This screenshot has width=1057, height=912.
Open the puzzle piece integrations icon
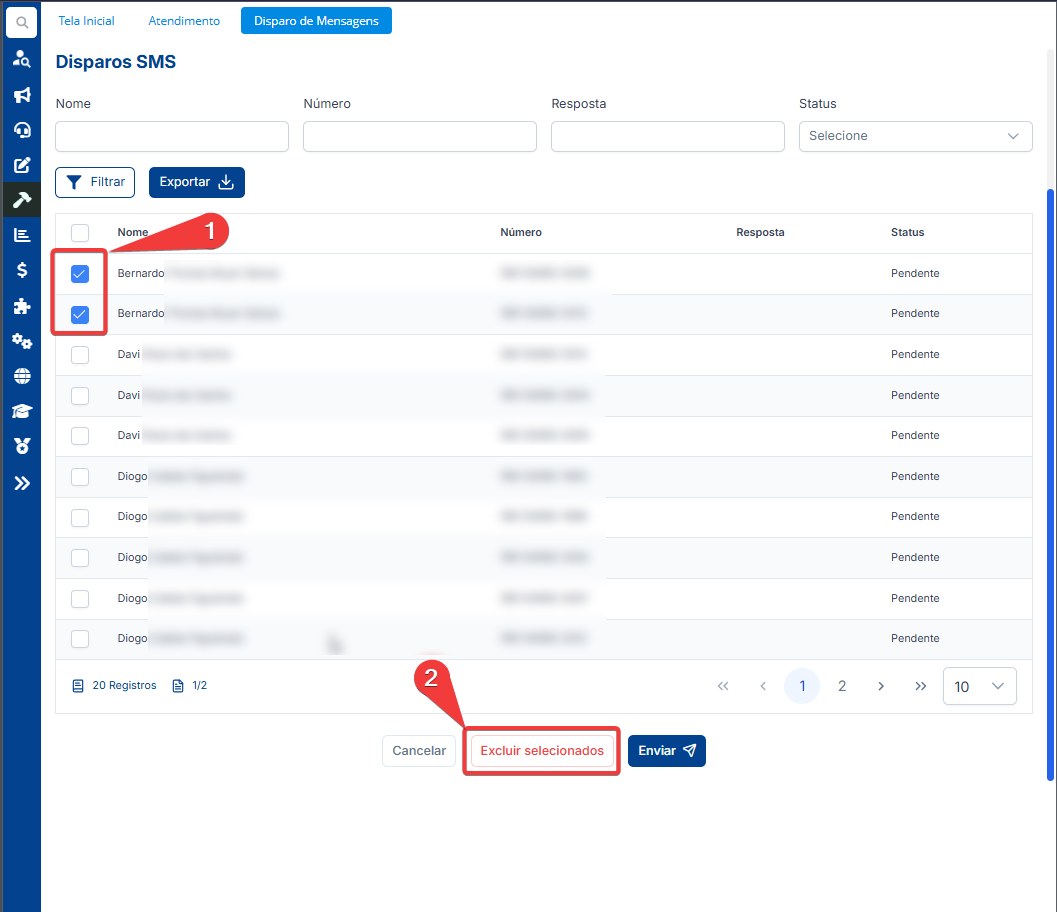pyautogui.click(x=22, y=306)
